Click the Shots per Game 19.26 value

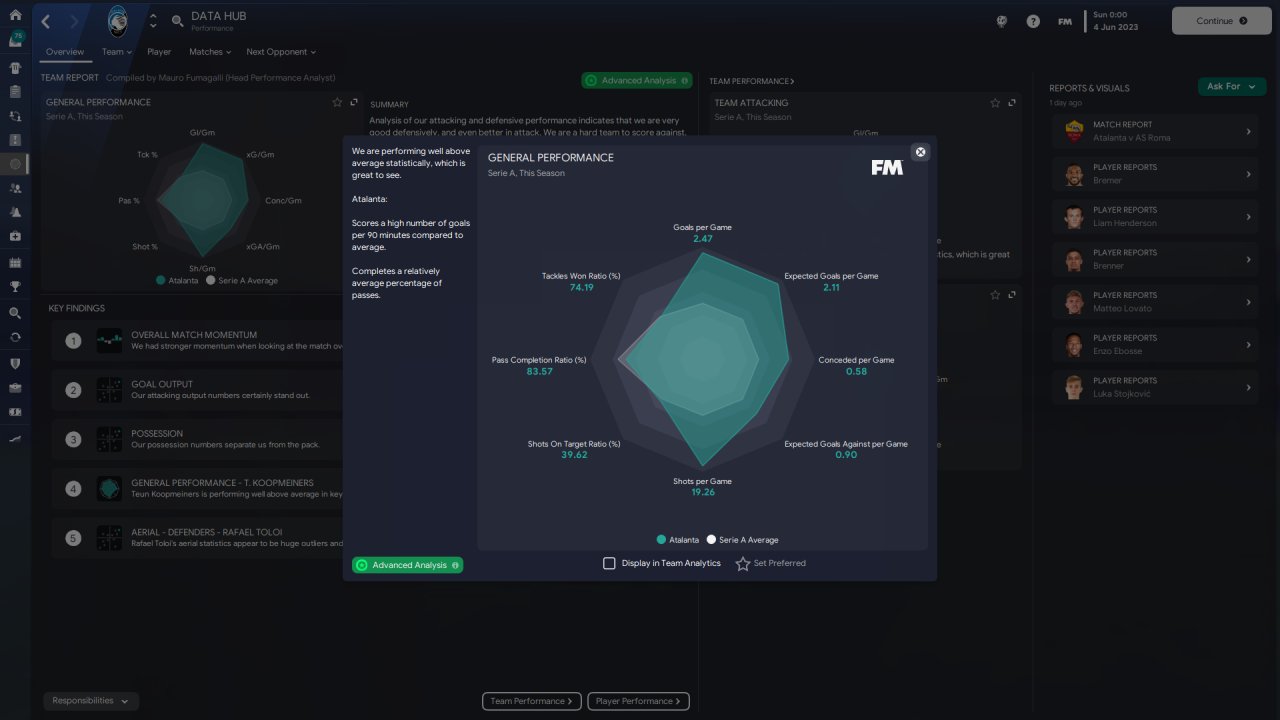click(702, 493)
